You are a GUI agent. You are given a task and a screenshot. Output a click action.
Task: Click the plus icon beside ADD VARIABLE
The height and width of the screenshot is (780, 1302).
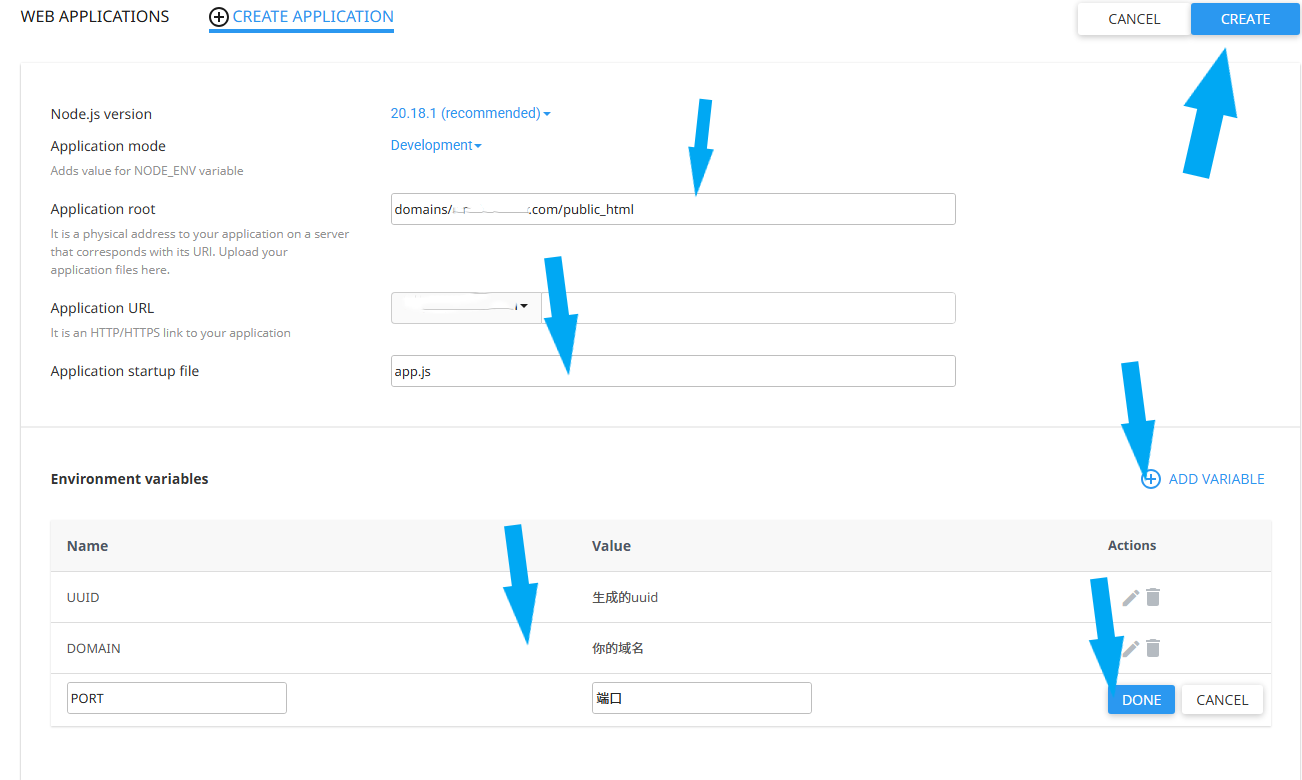click(1151, 479)
